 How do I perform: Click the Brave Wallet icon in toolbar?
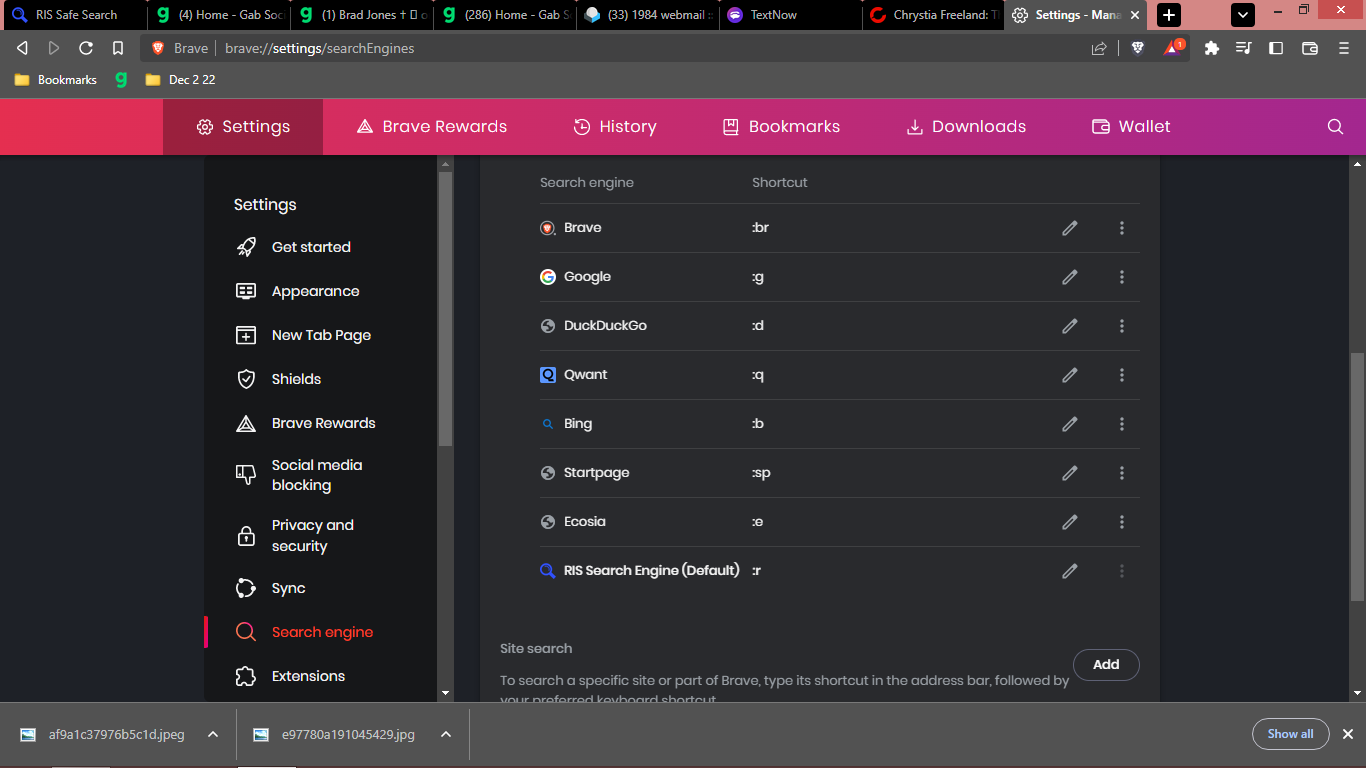[x=1310, y=48]
